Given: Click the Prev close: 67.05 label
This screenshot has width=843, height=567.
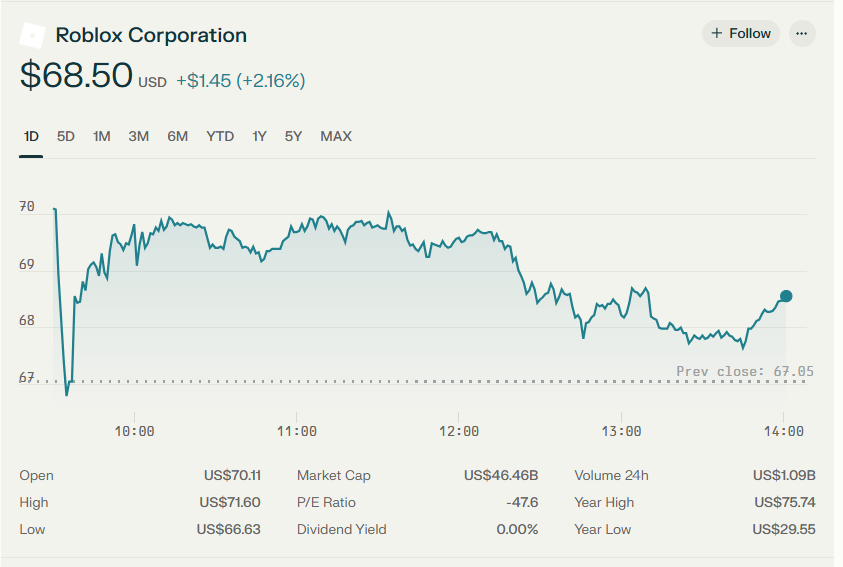Looking at the screenshot, I should click(745, 371).
